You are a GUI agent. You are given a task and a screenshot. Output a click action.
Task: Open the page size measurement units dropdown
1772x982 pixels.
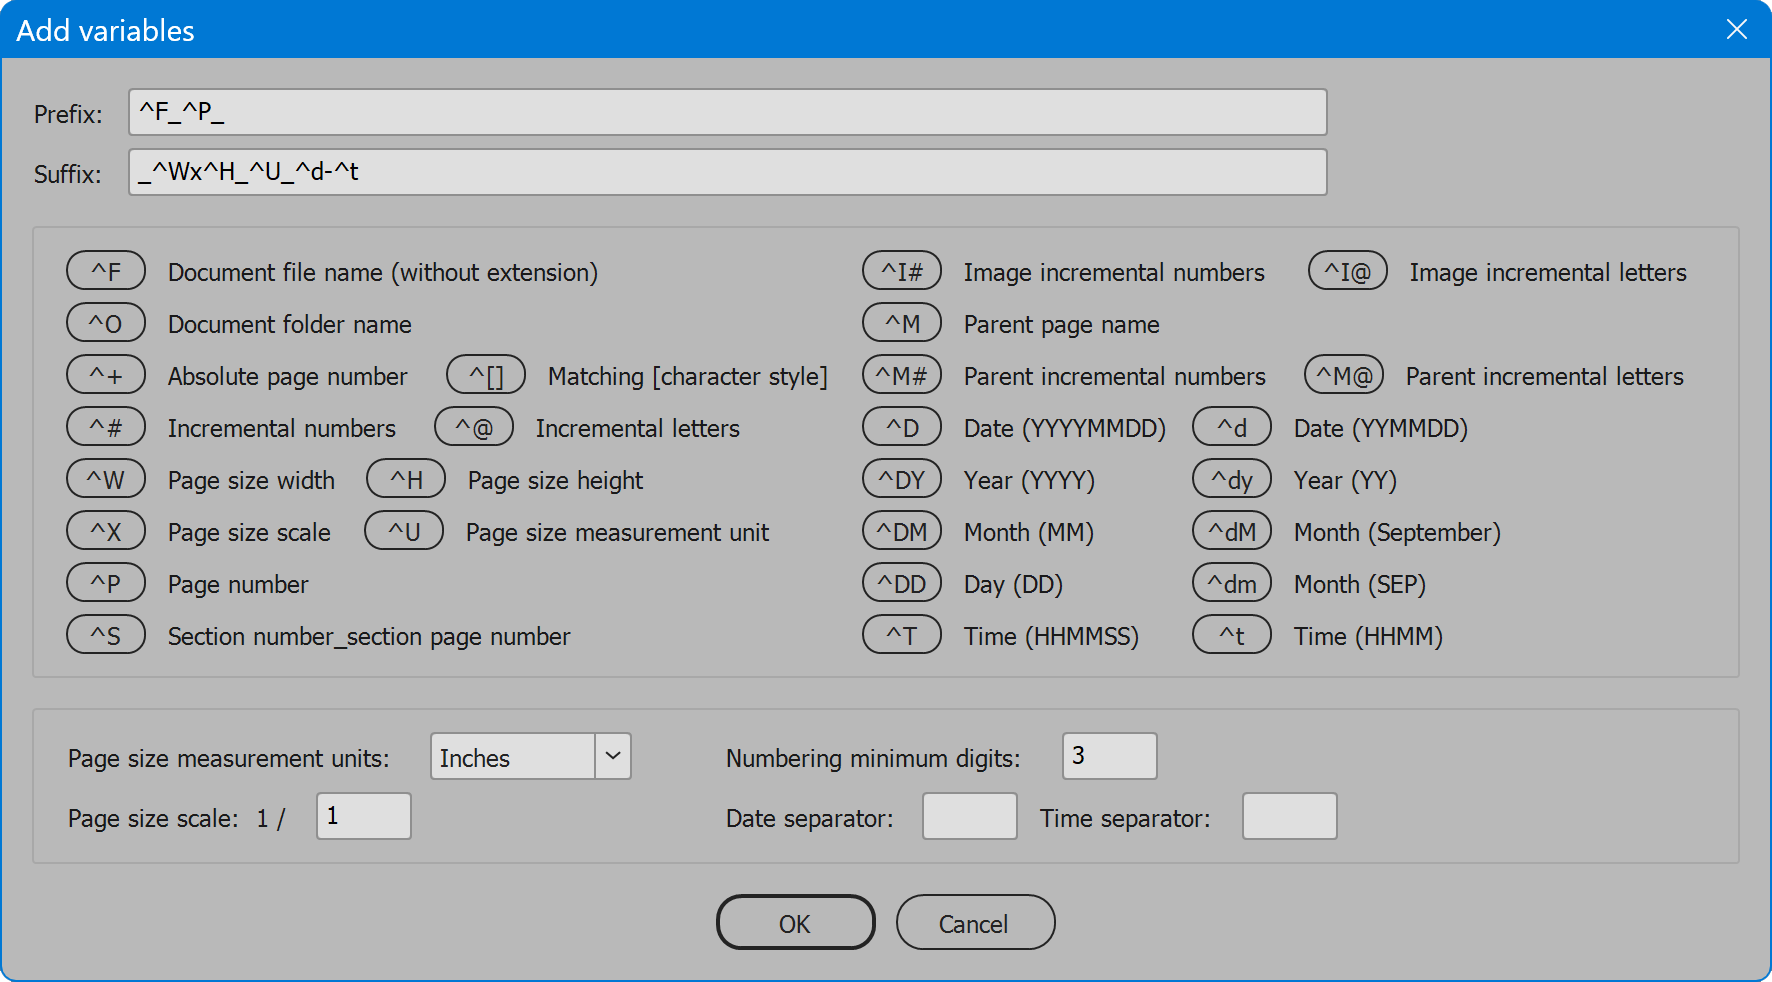(531, 756)
